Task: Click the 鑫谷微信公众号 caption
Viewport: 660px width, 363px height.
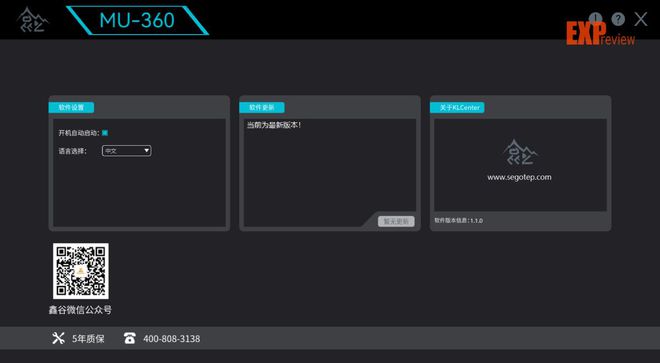Action: [80, 310]
